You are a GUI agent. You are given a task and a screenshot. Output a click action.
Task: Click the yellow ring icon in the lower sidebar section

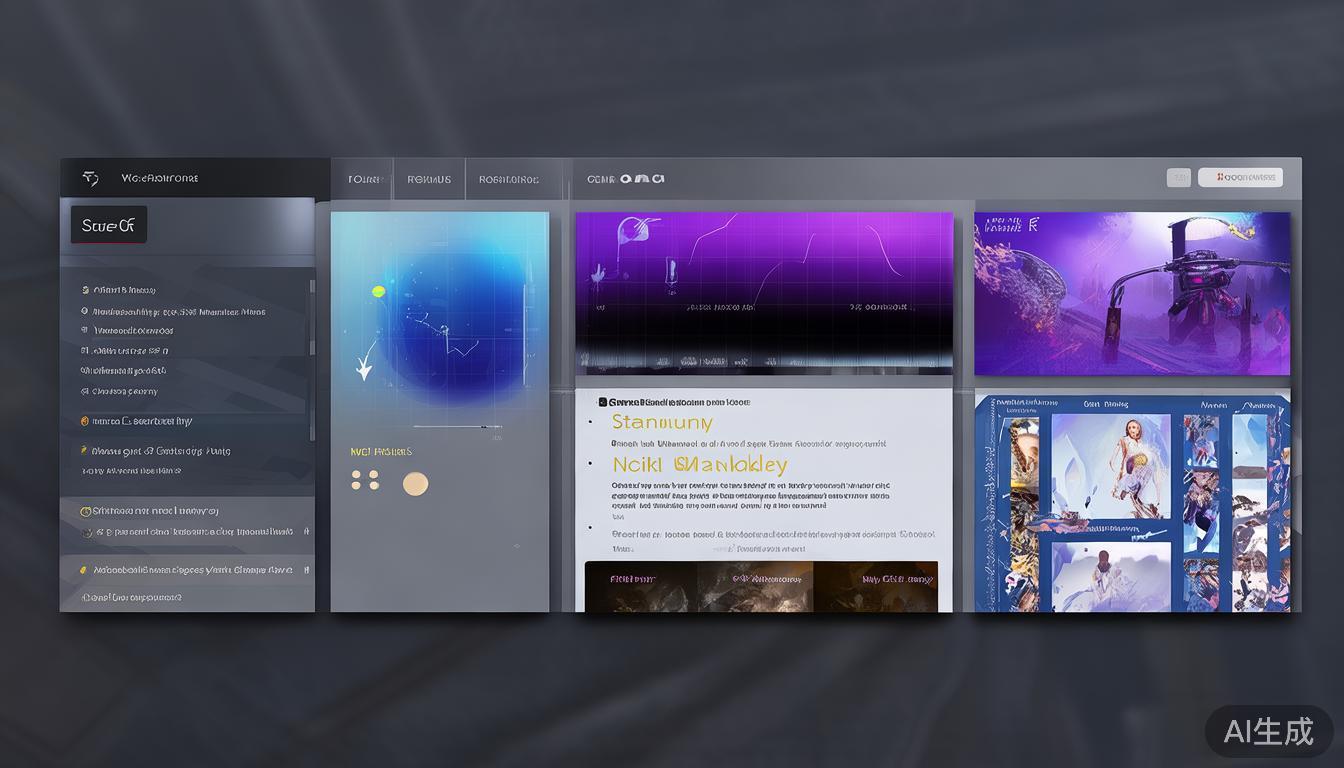point(85,511)
